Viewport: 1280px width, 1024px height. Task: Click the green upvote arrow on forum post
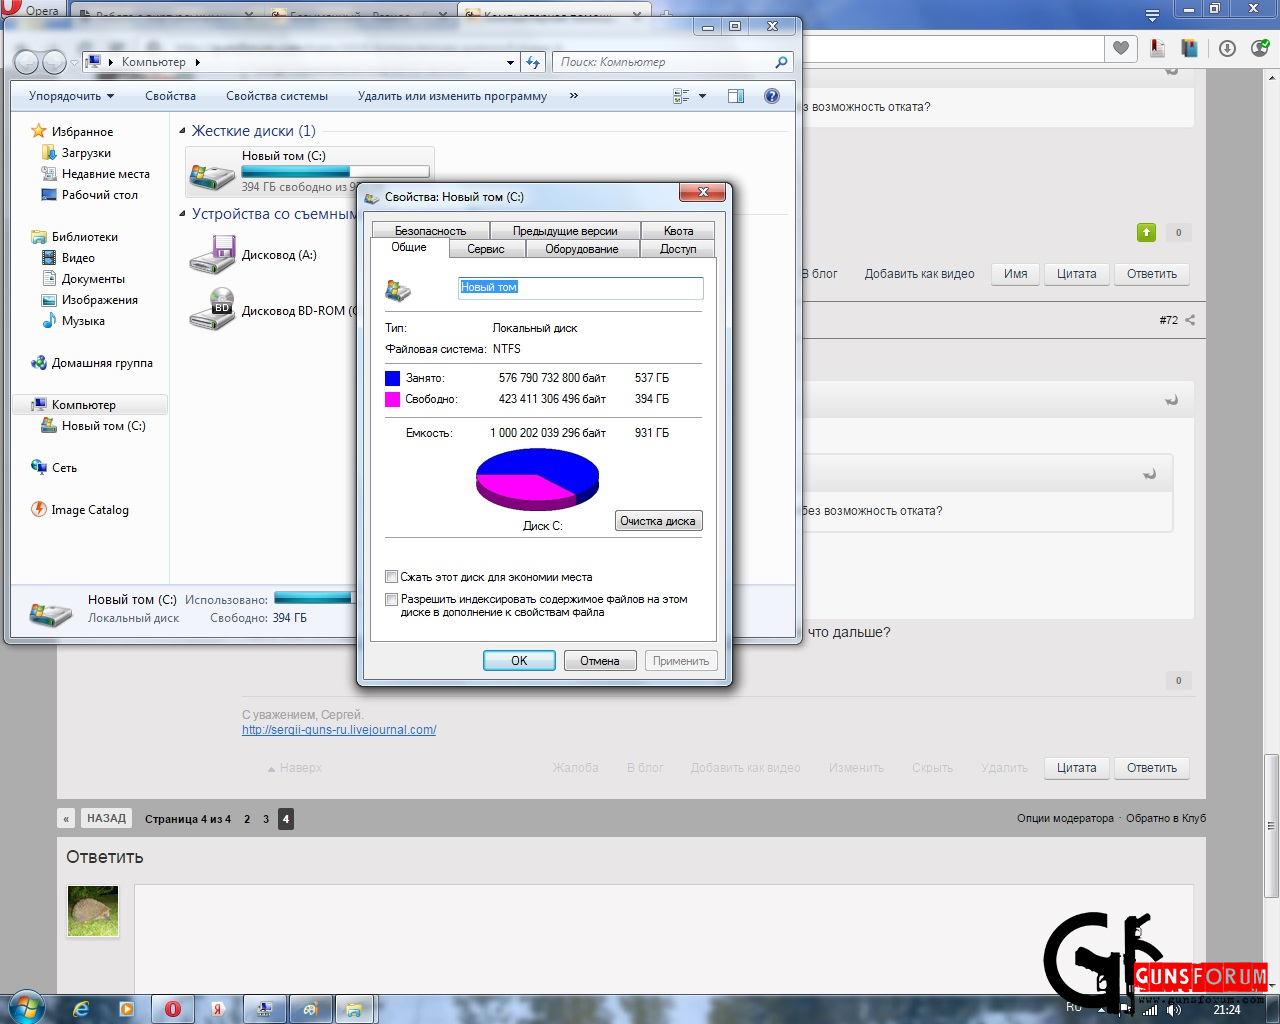pyautogui.click(x=1146, y=232)
